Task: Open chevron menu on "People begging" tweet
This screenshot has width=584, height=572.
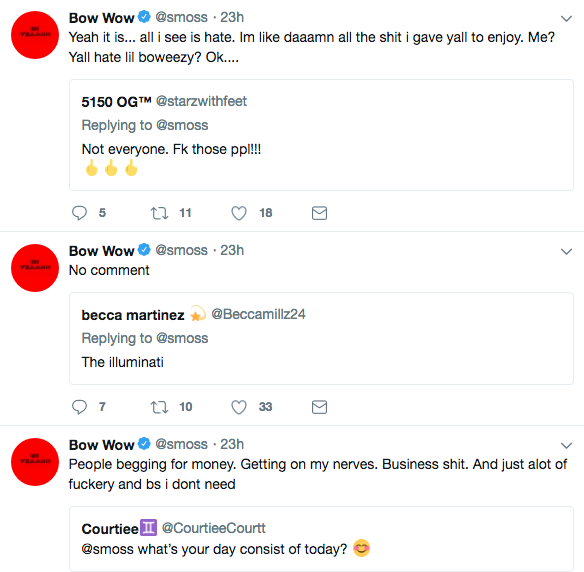Action: coord(566,445)
